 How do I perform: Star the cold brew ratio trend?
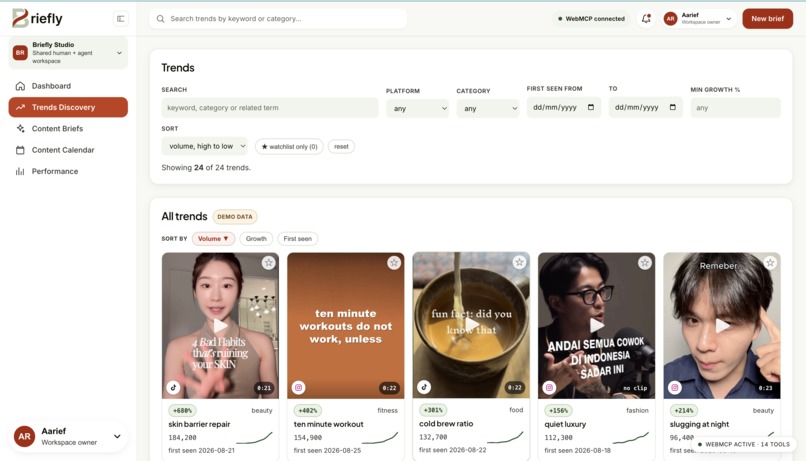pos(519,262)
